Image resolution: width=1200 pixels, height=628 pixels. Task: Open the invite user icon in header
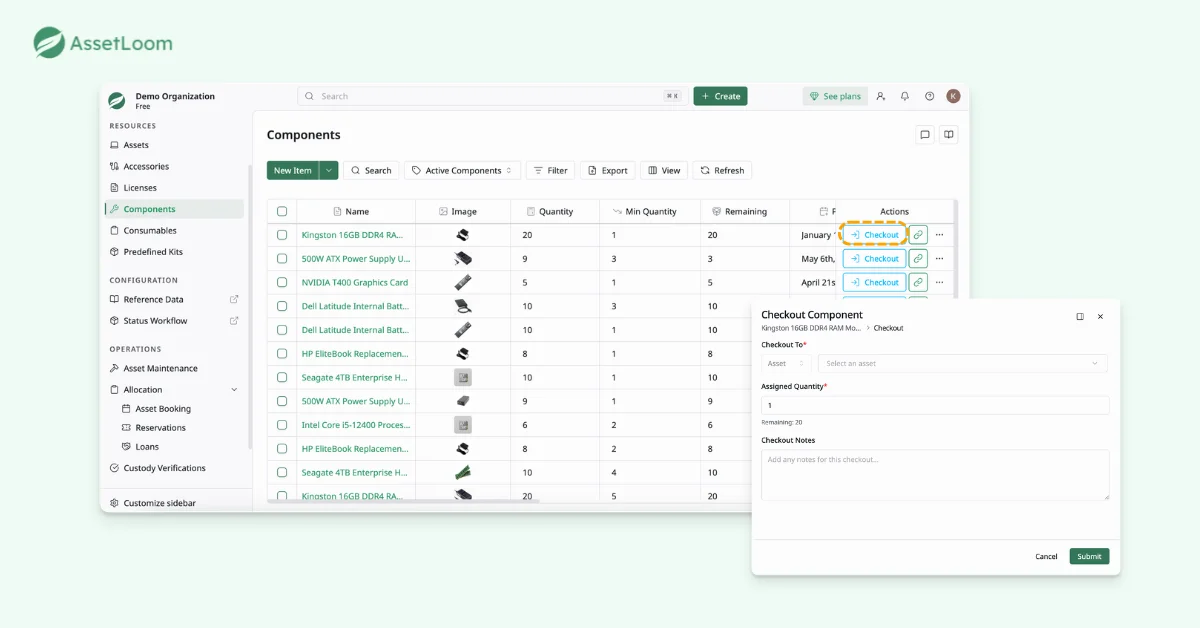coord(881,96)
